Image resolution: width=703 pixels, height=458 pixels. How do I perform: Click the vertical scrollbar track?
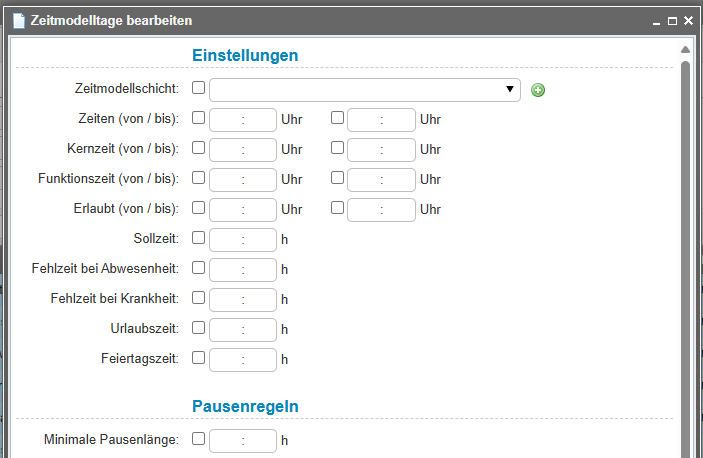coord(685,260)
